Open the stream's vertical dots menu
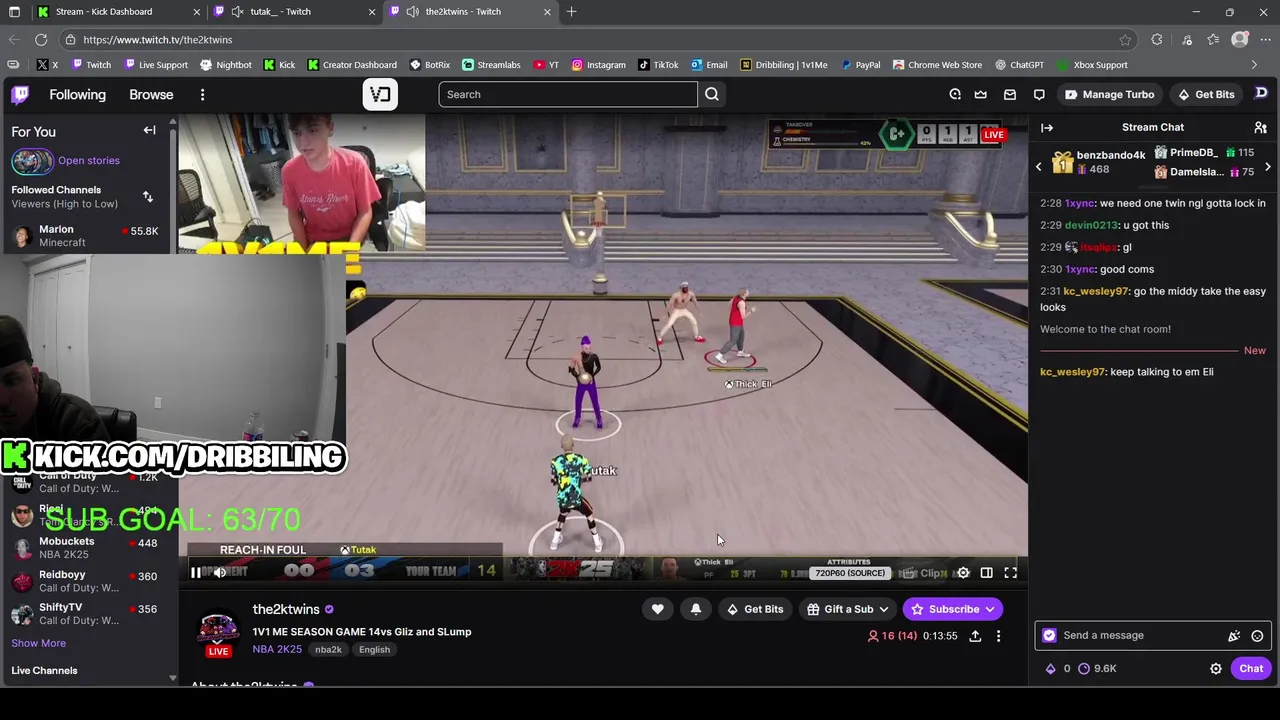 pyautogui.click(x=998, y=636)
